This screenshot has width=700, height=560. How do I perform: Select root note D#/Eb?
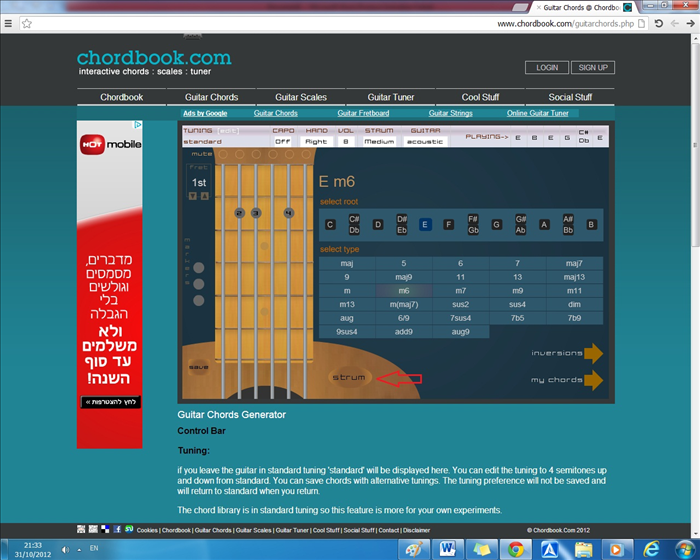[x=402, y=225]
